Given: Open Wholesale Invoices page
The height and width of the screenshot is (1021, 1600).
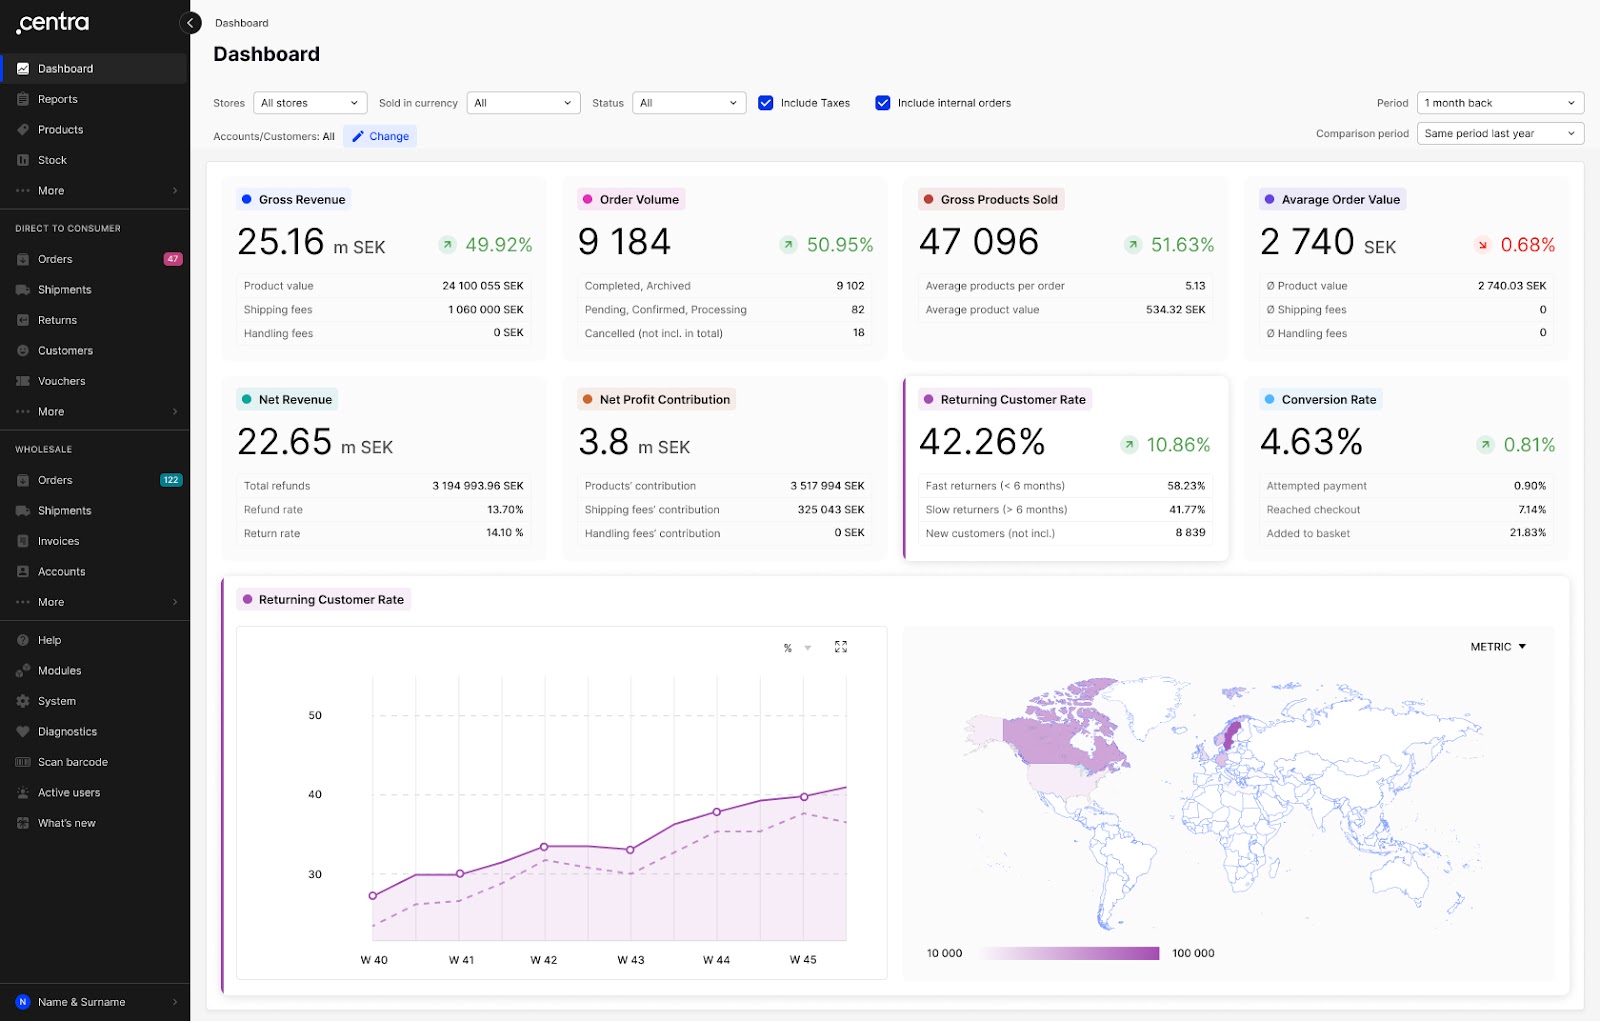Looking at the screenshot, I should (95, 541).
